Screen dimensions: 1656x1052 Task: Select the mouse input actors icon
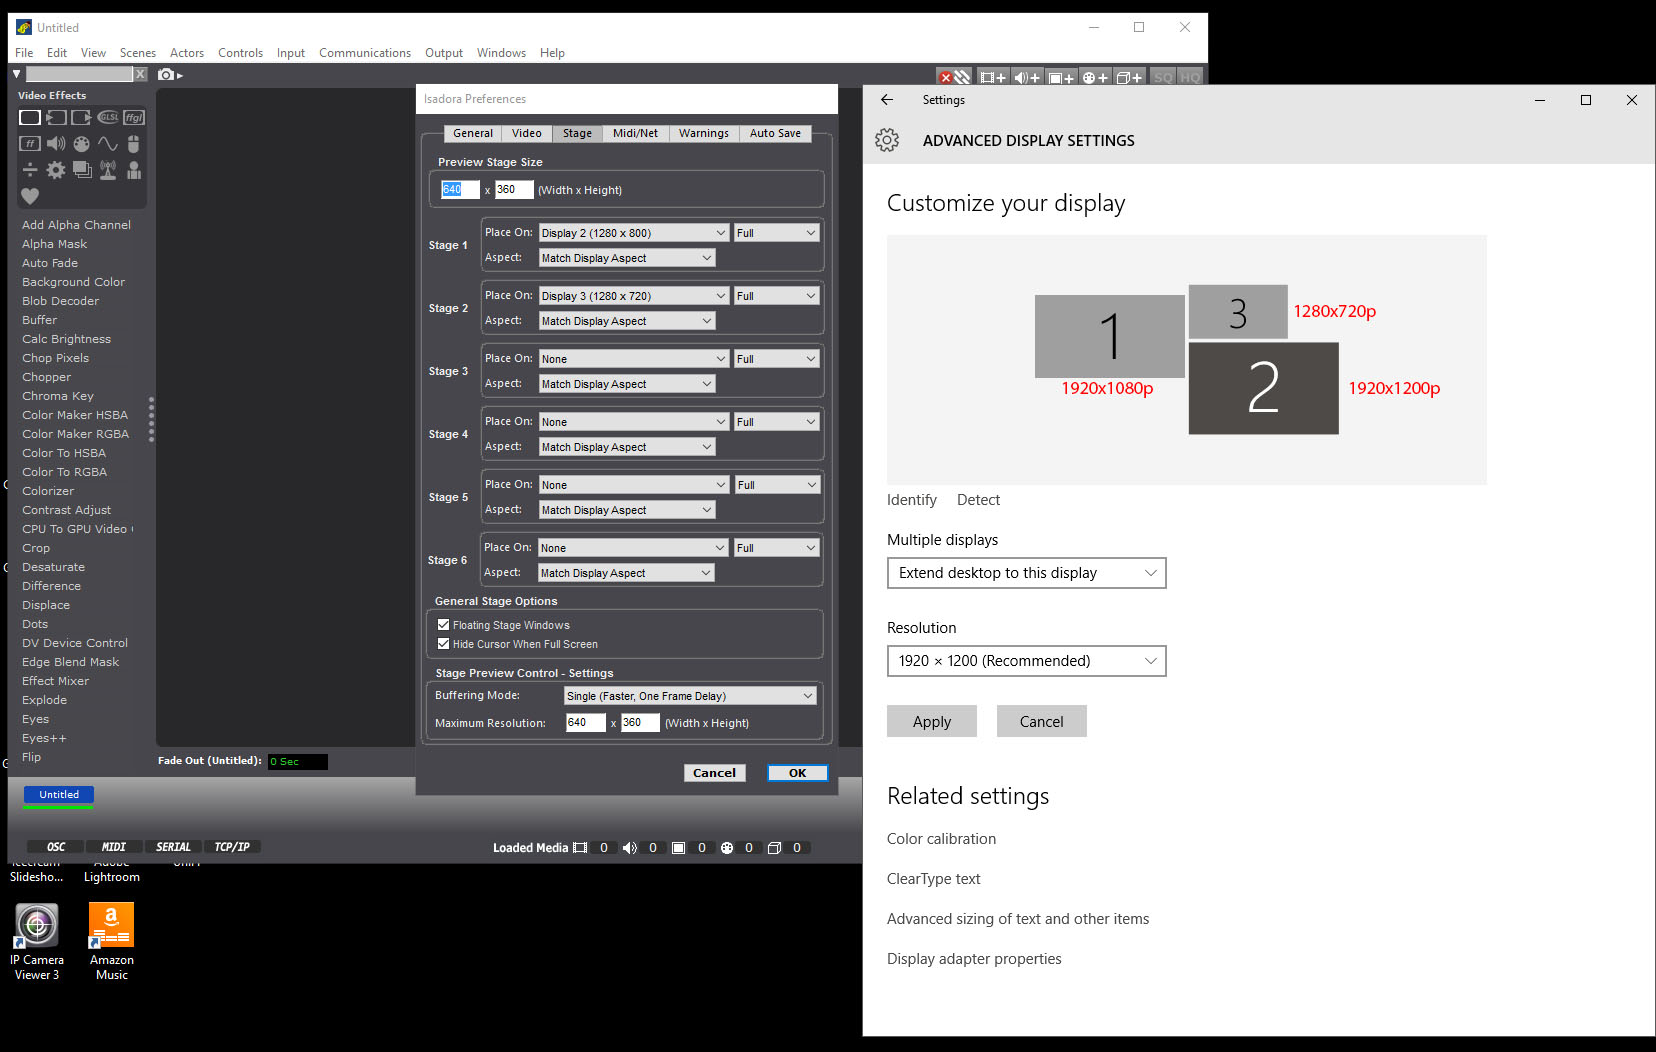click(134, 144)
